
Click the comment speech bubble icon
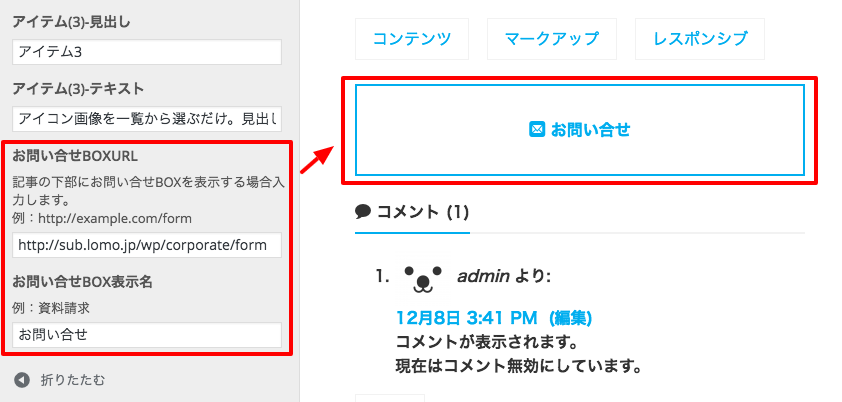pyautogui.click(x=363, y=212)
